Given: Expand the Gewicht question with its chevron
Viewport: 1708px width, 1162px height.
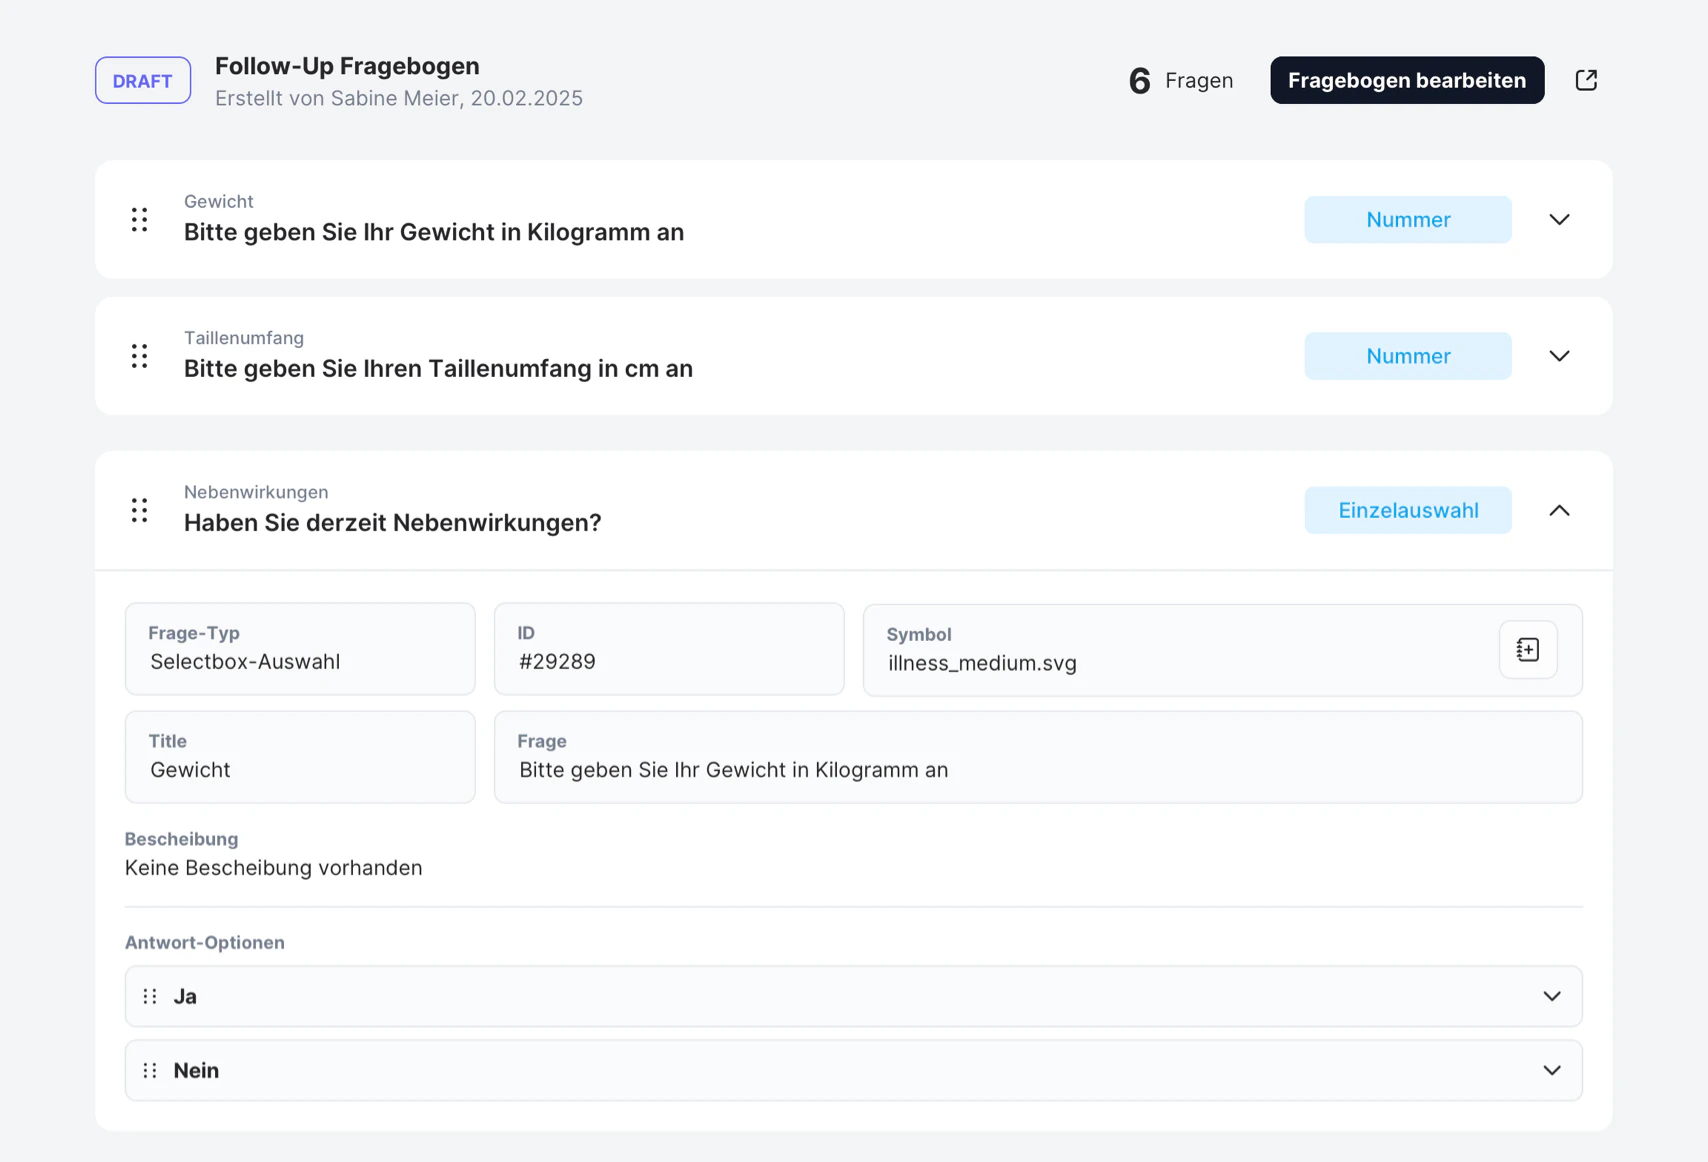Looking at the screenshot, I should click(1559, 220).
